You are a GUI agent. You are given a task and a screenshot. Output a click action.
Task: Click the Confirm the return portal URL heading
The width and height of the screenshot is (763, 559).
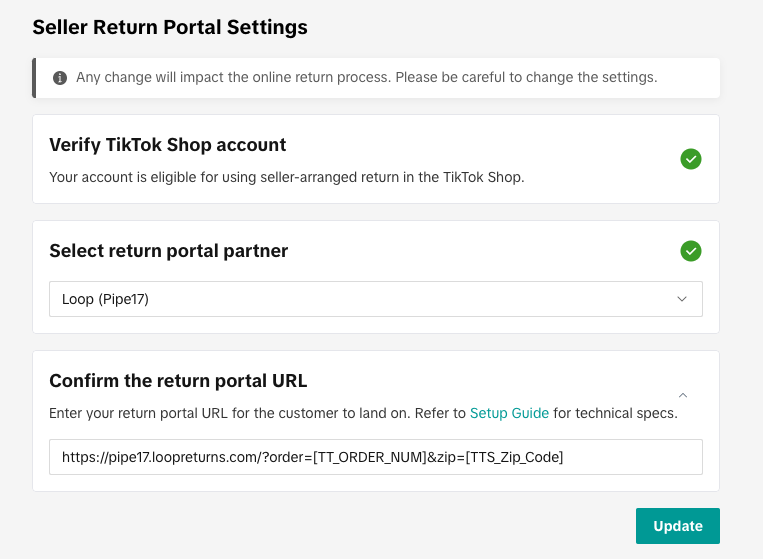(x=178, y=380)
